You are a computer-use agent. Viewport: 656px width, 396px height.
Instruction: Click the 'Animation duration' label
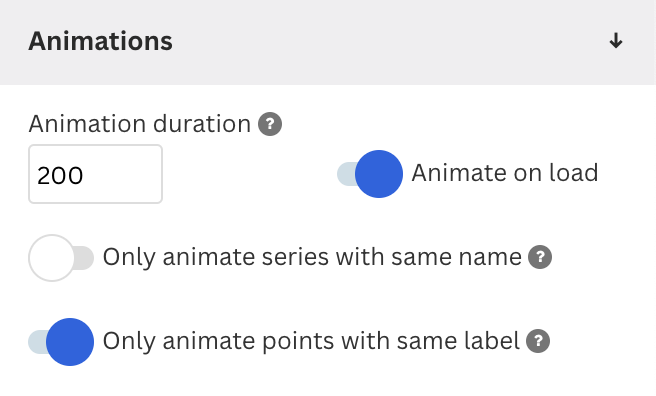(139, 124)
